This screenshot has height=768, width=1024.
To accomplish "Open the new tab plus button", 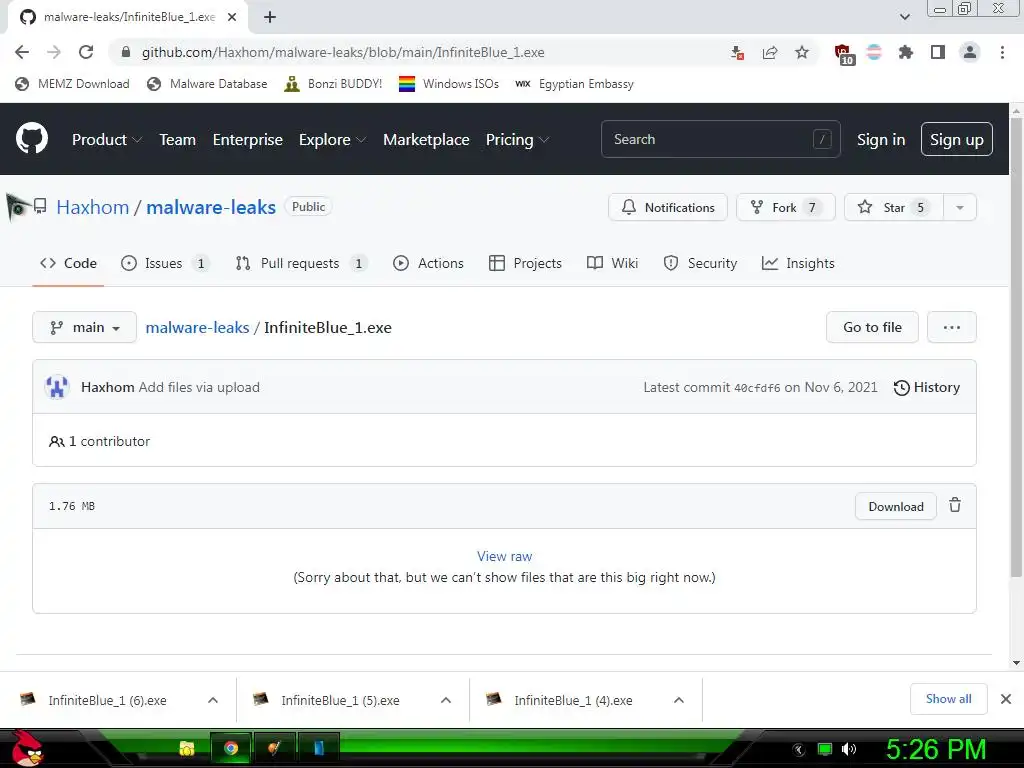I will click(270, 17).
